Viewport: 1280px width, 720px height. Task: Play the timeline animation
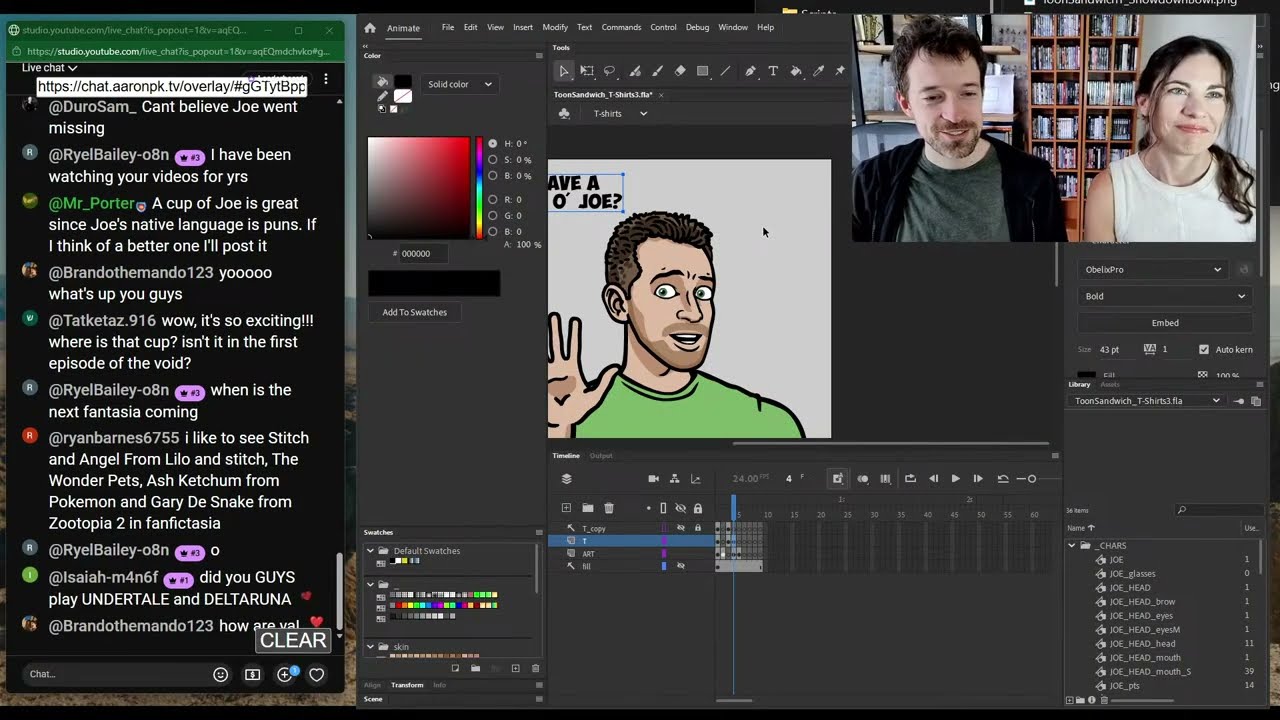pos(955,479)
